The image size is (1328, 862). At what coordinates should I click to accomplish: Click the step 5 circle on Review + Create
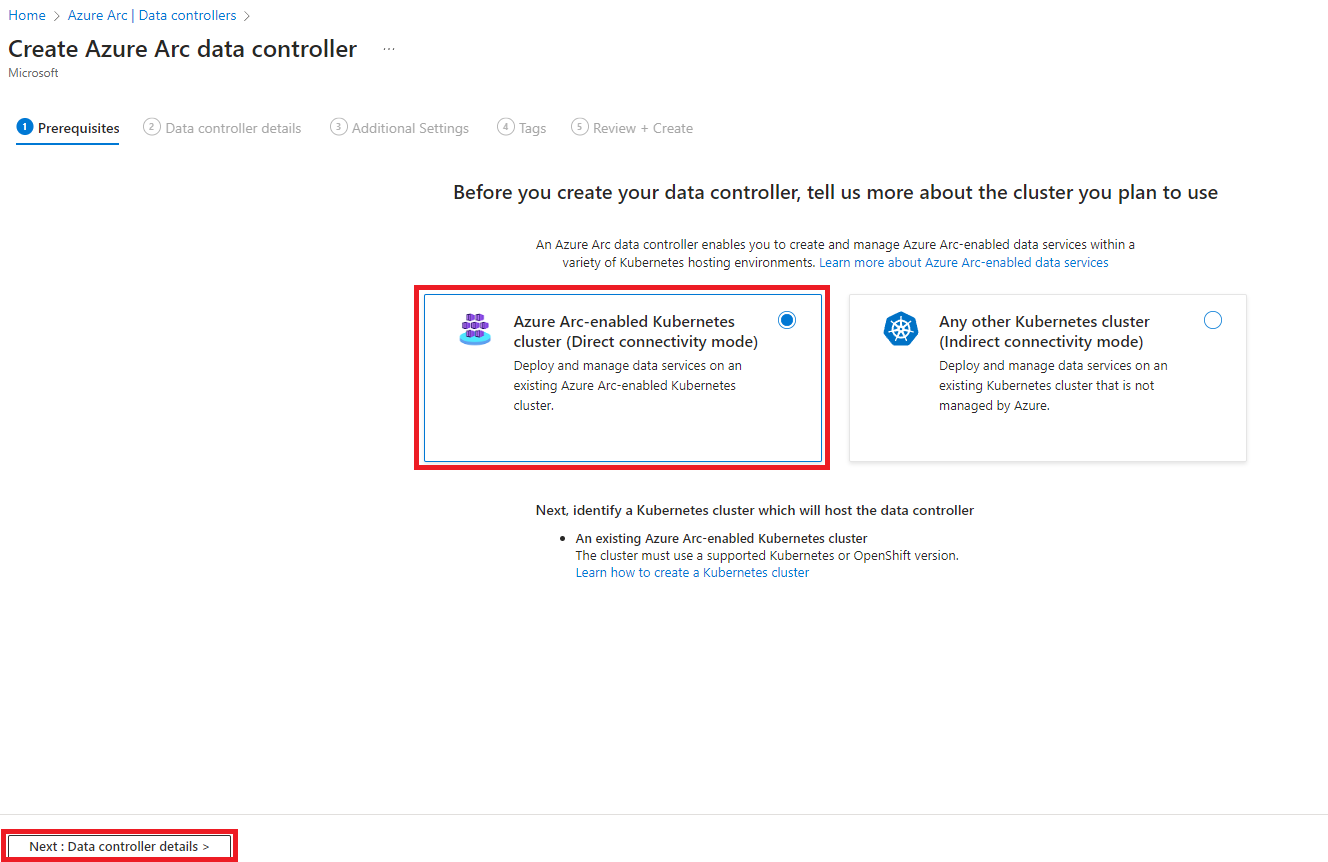(x=580, y=127)
